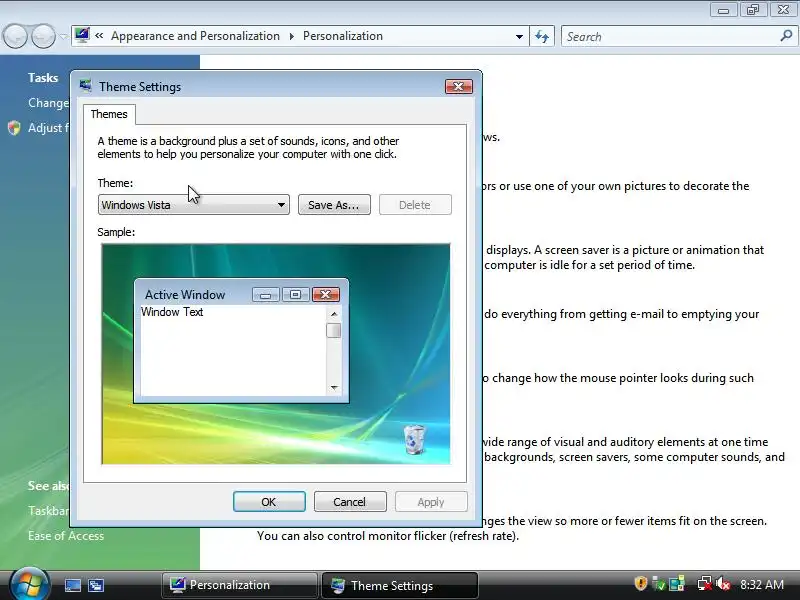Close the Theme Settings dialog
Viewport: 800px width, 600px height.
[x=458, y=87]
